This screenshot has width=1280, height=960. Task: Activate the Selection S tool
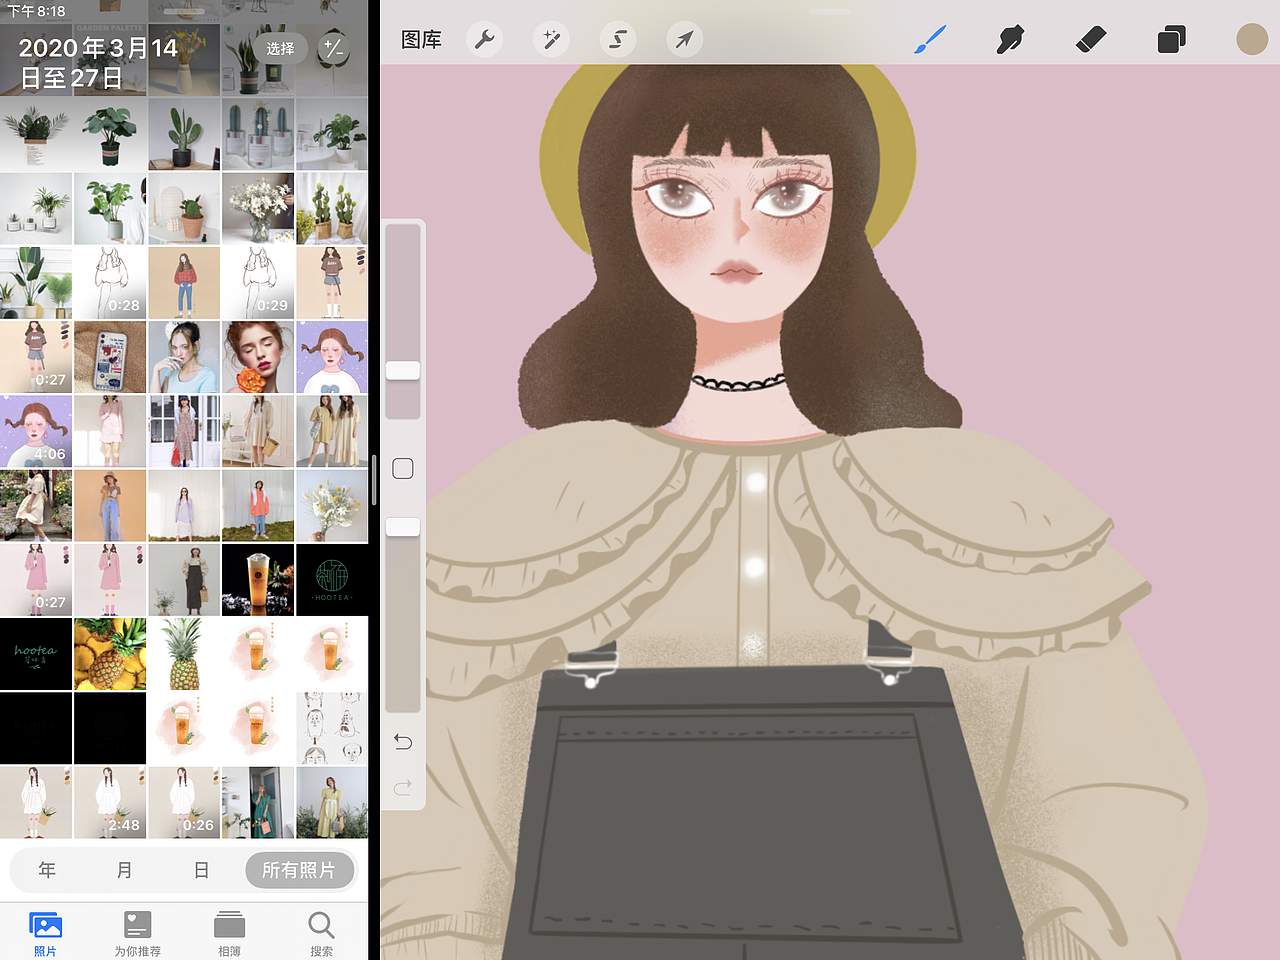[618, 40]
